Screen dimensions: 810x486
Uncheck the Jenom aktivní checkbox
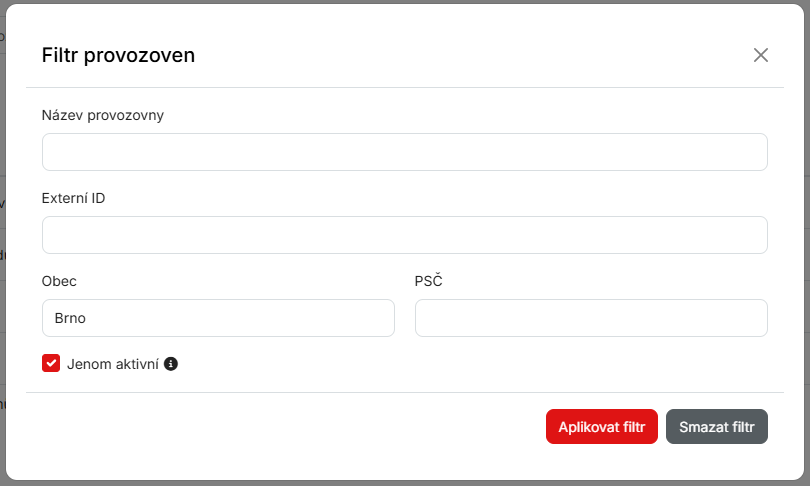[x=51, y=364]
